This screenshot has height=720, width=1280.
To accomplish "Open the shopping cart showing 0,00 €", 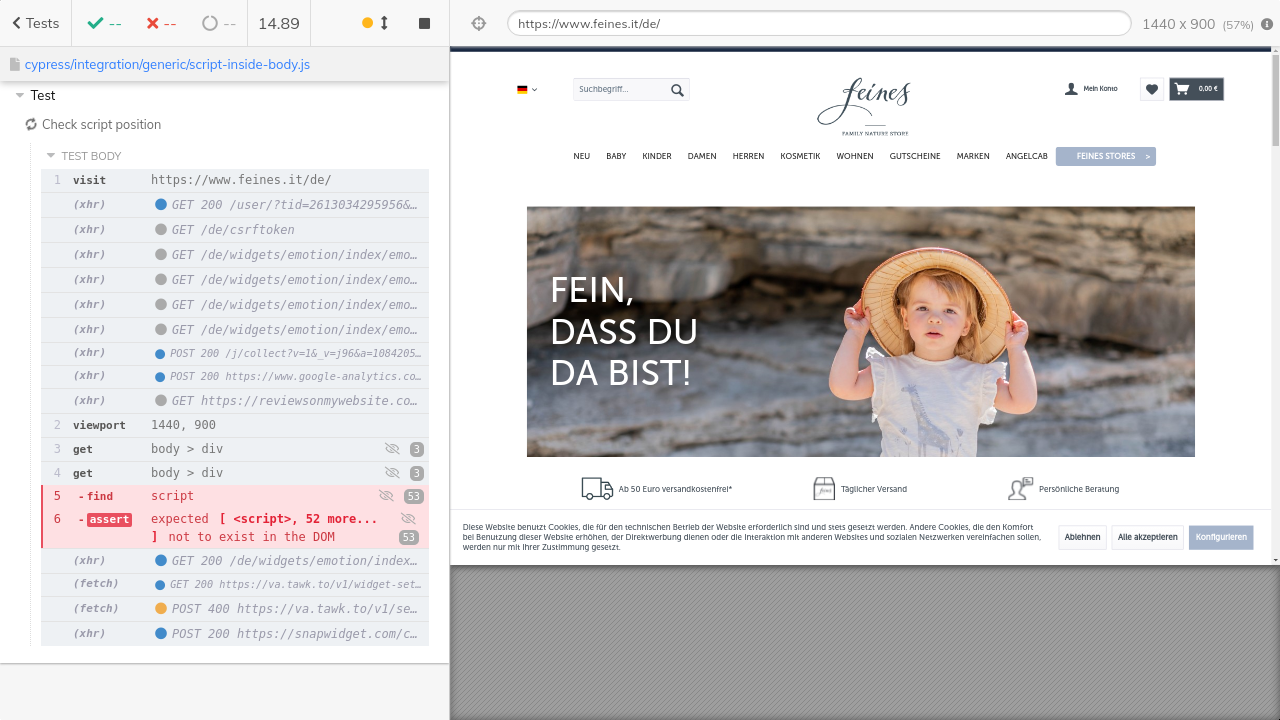I will [x=1196, y=89].
